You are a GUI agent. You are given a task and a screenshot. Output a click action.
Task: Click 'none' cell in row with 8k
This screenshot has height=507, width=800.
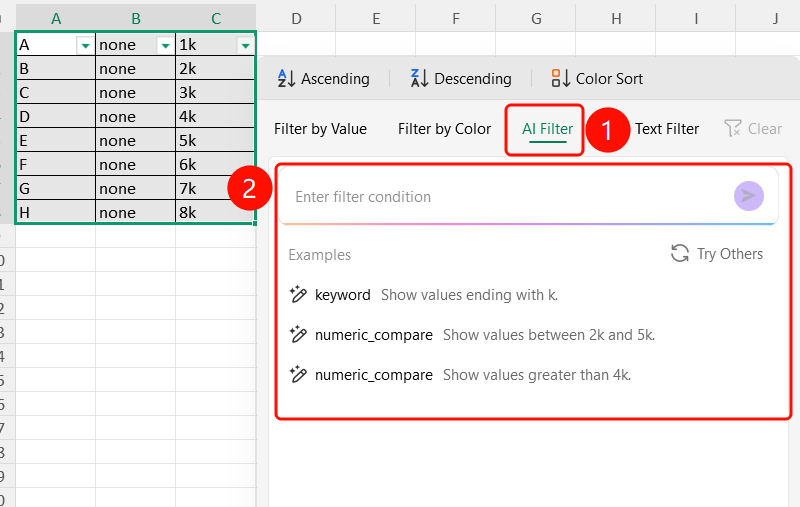136,212
